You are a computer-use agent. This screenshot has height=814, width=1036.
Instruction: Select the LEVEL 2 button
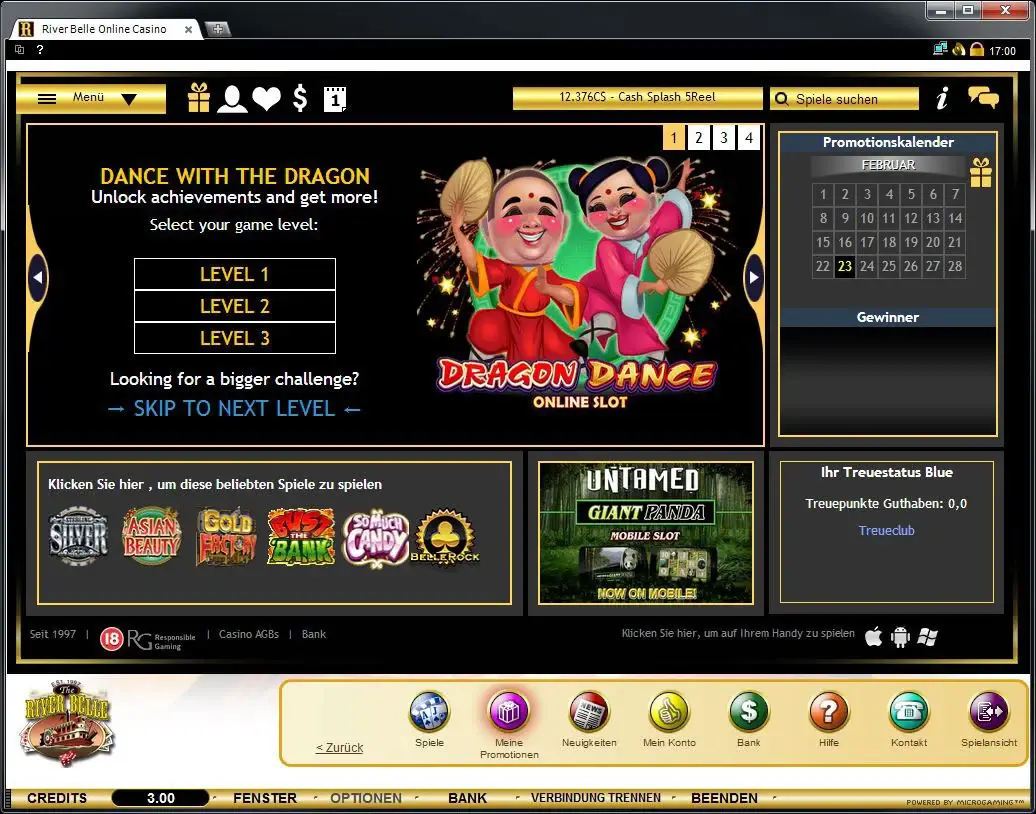pos(235,306)
